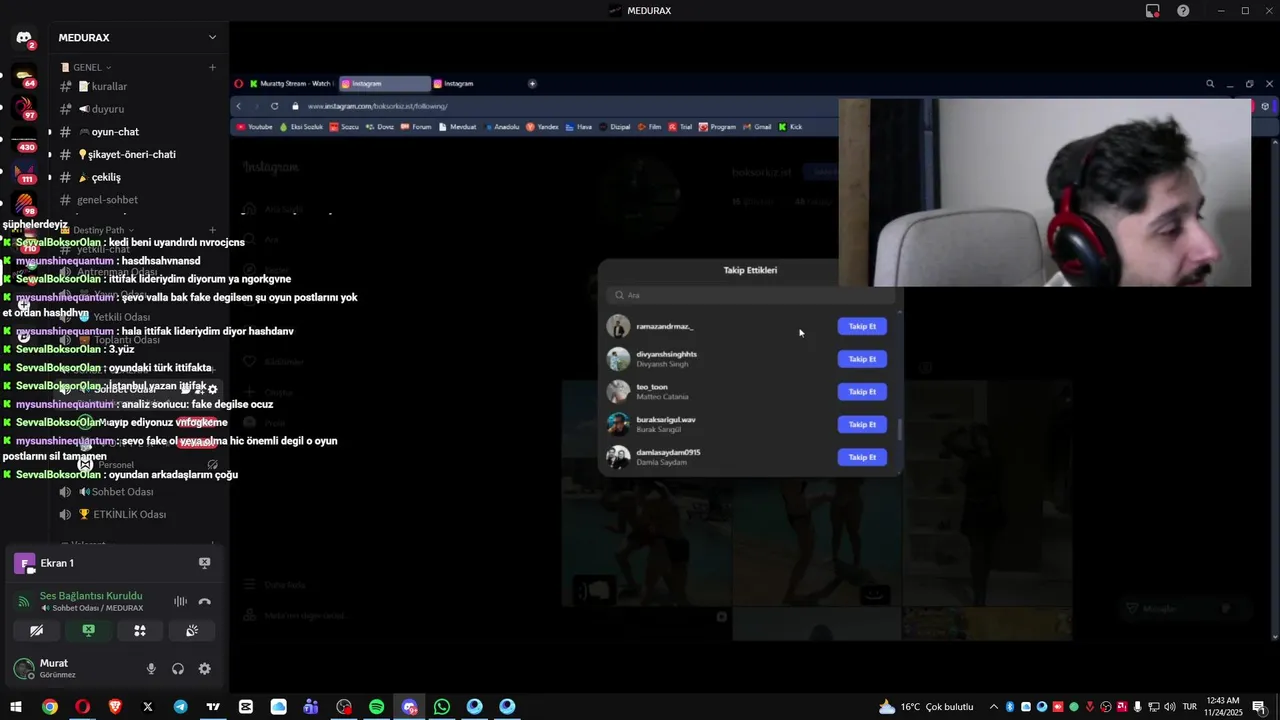This screenshot has height=720, width=1280.
Task: Stop screen sharing with the green screen button
Action: 88,631
